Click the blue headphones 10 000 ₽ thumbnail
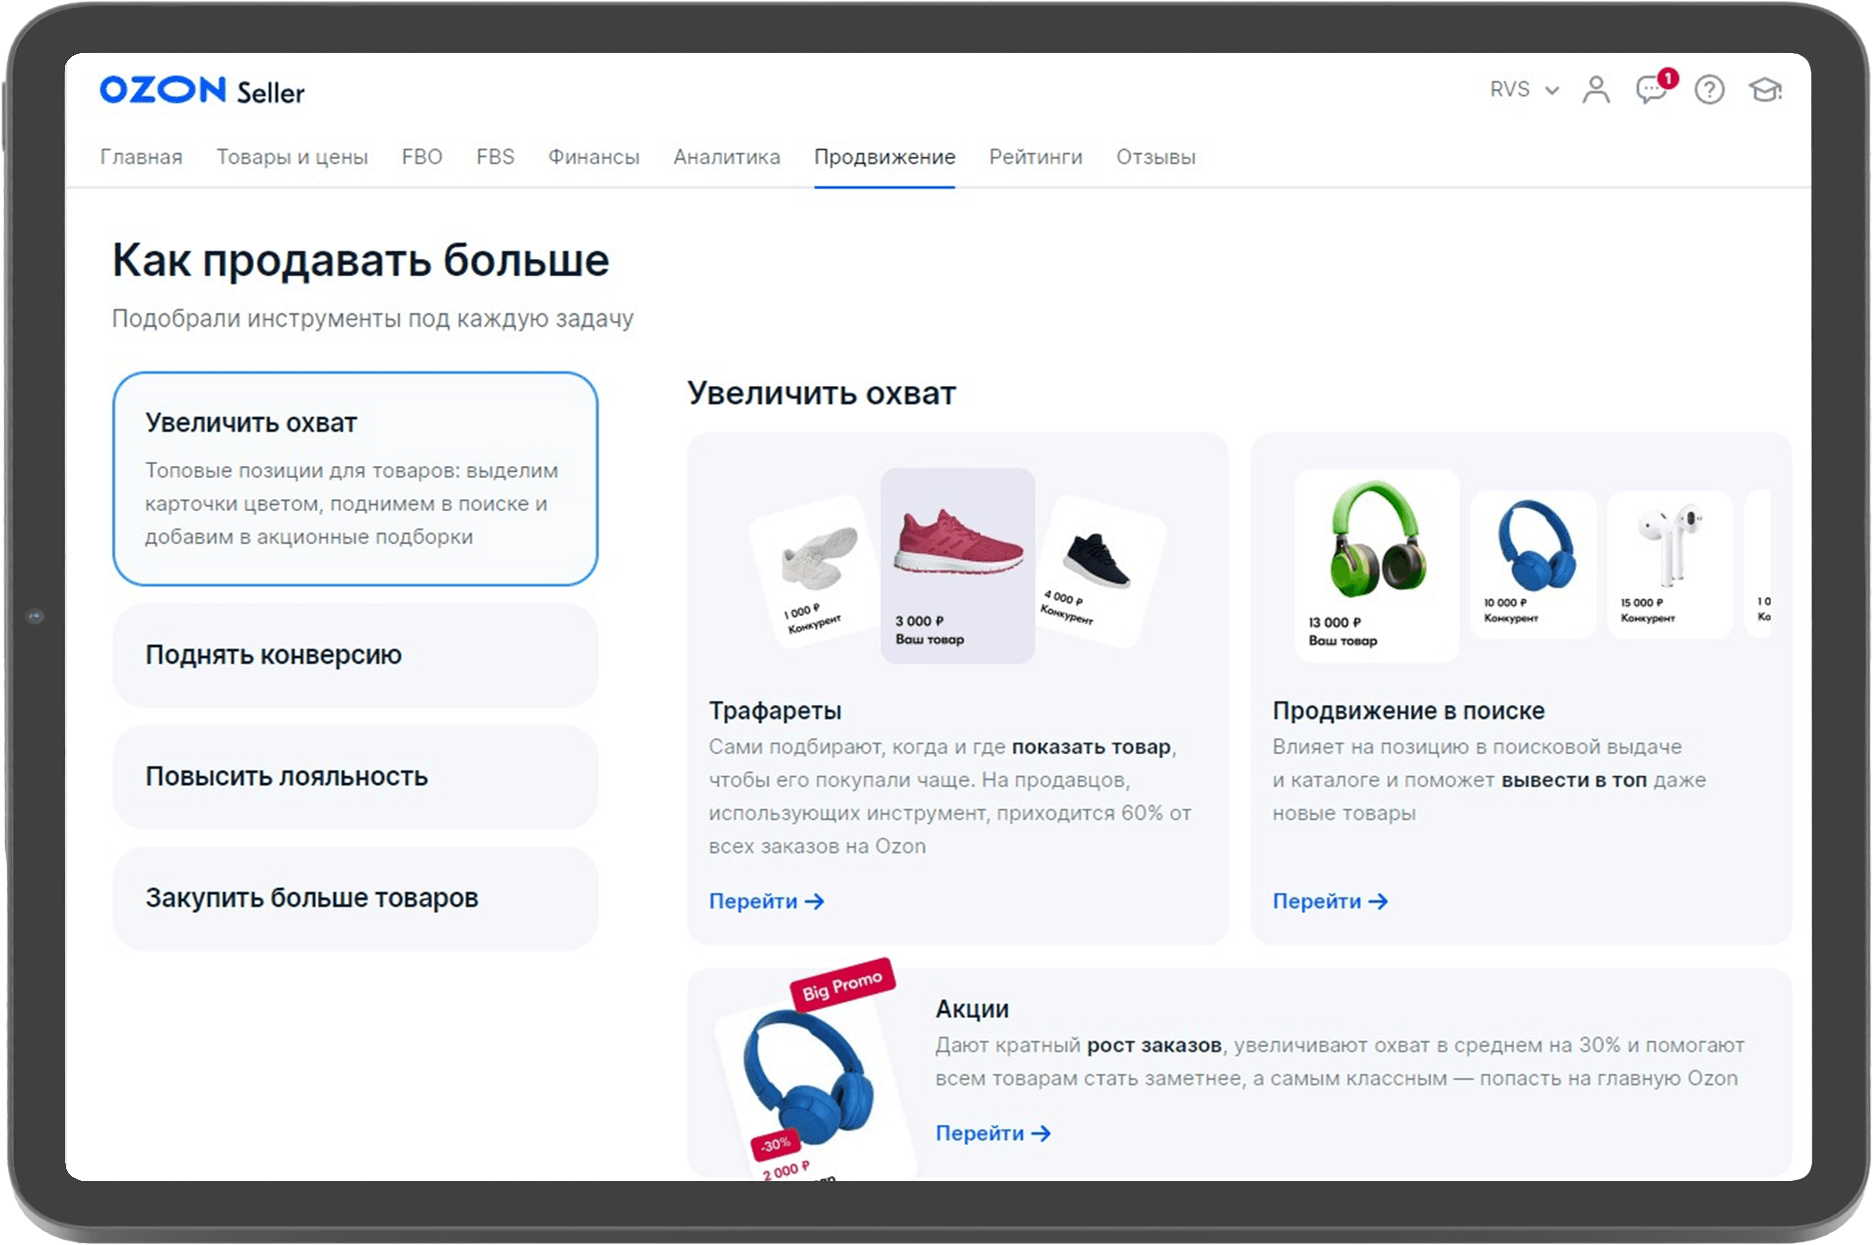 1533,564
